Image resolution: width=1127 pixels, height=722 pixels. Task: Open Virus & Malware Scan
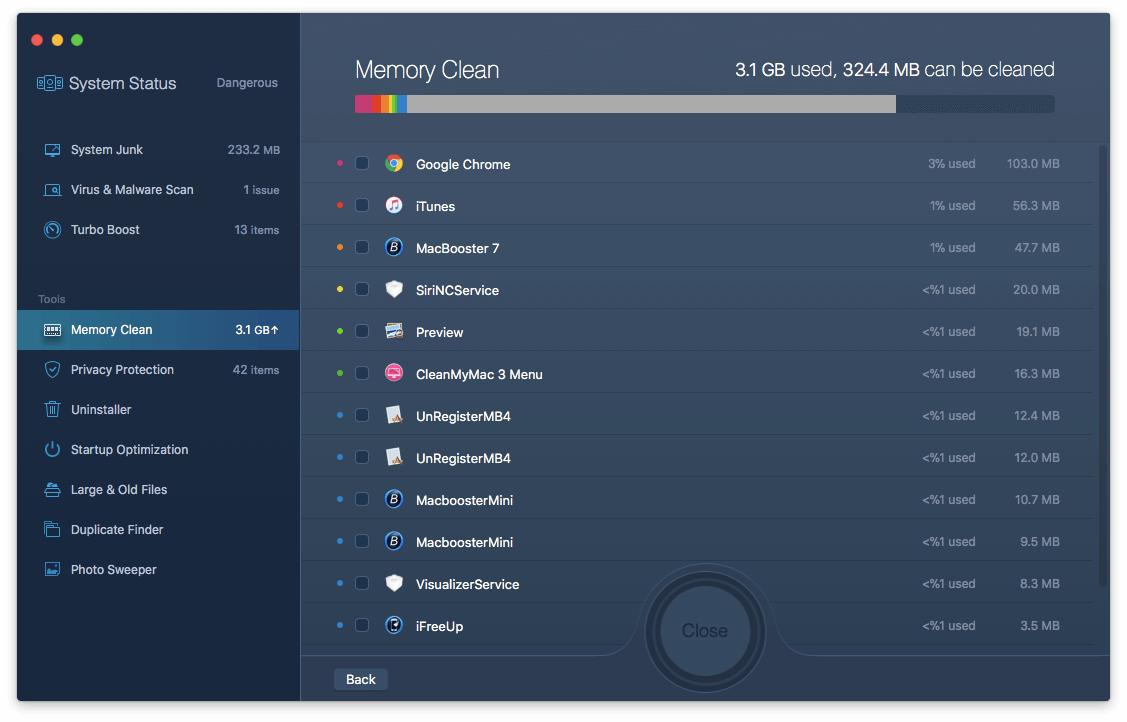coord(158,190)
